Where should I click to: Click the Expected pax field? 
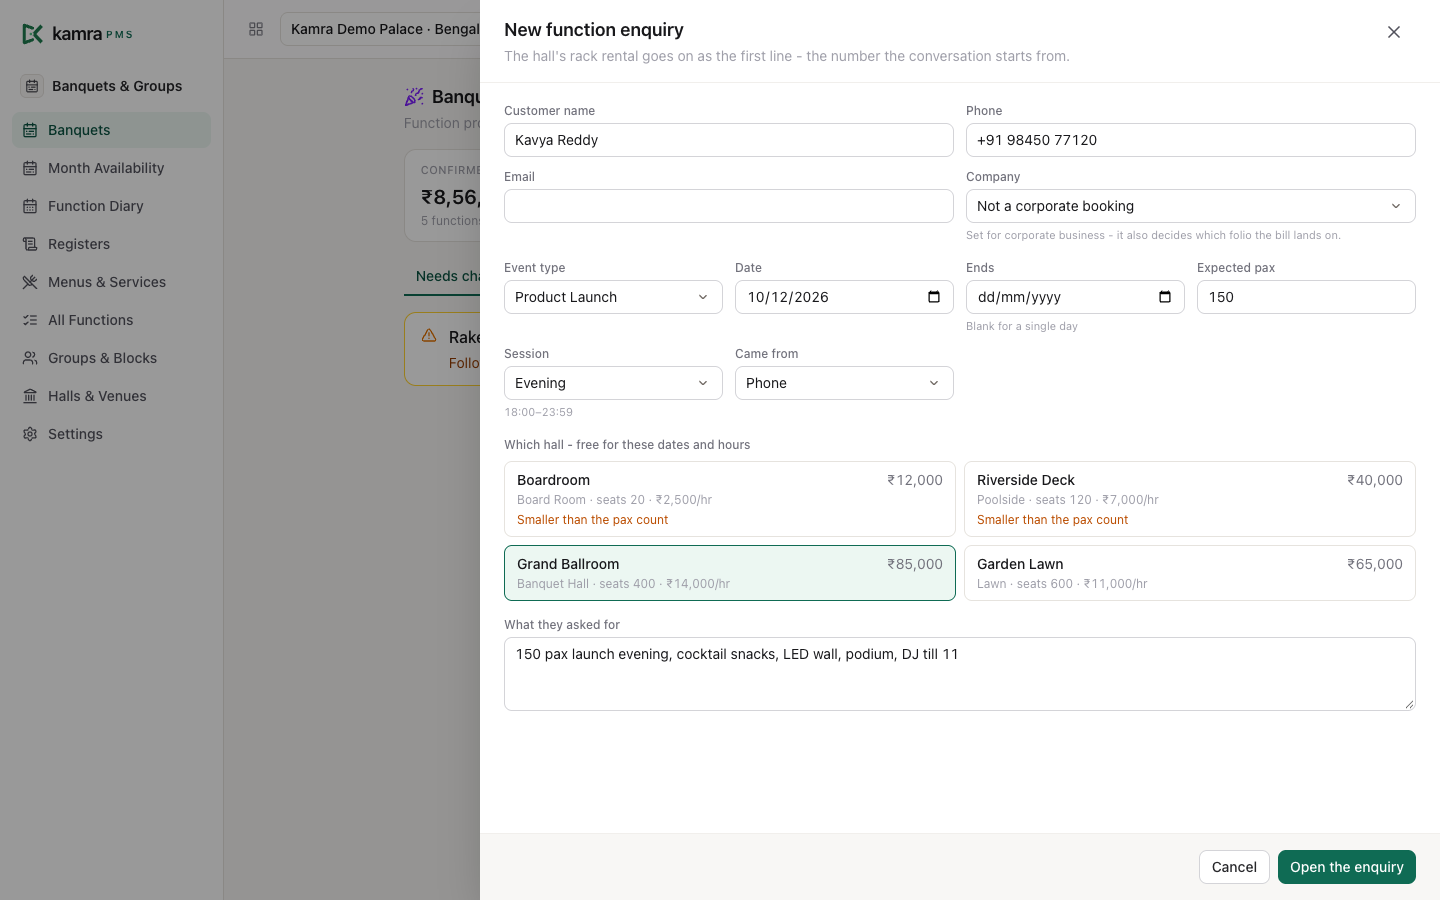pos(1306,297)
